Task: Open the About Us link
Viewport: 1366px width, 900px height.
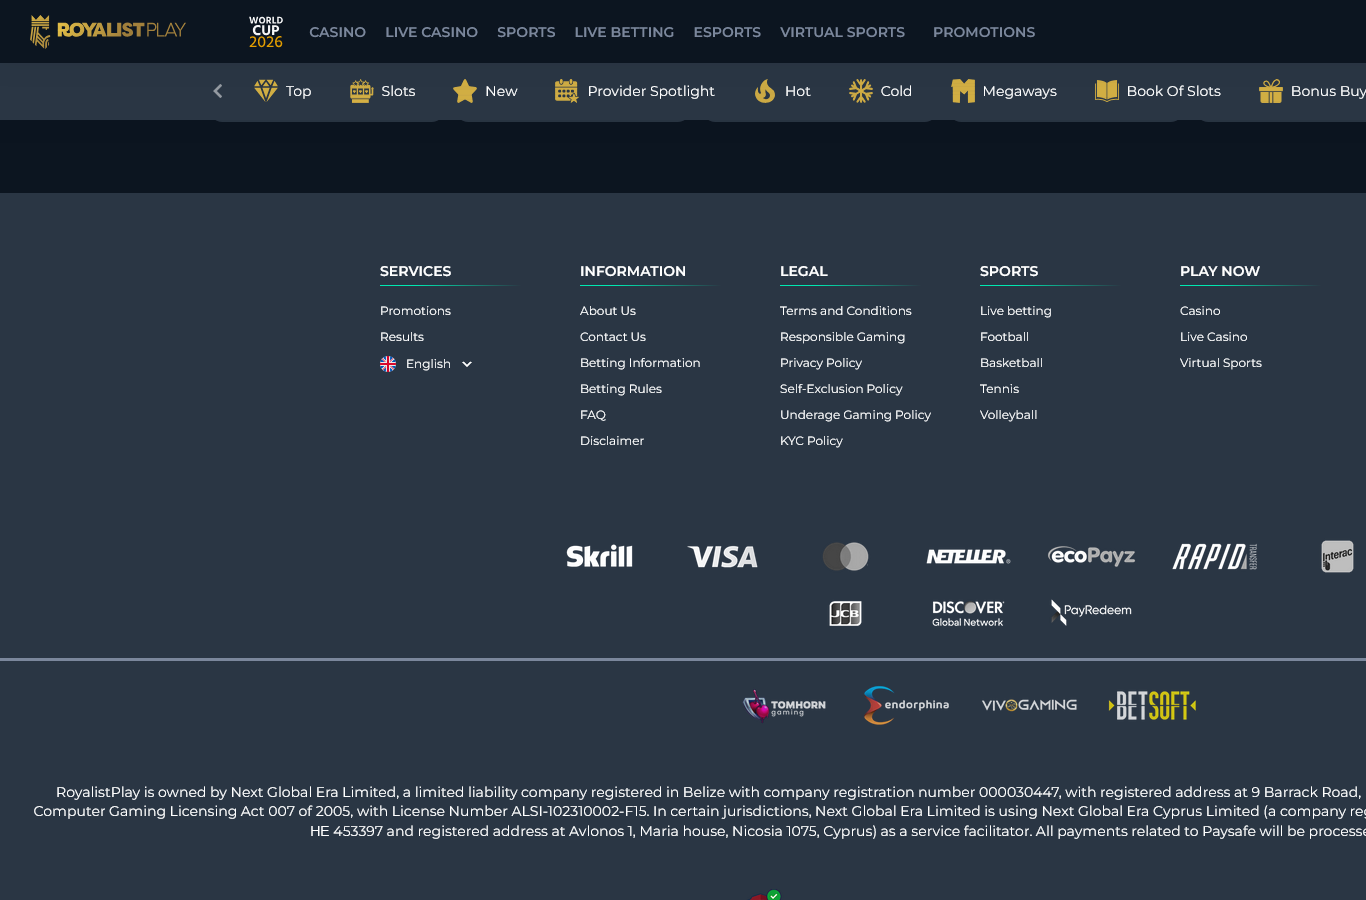Action: point(608,311)
